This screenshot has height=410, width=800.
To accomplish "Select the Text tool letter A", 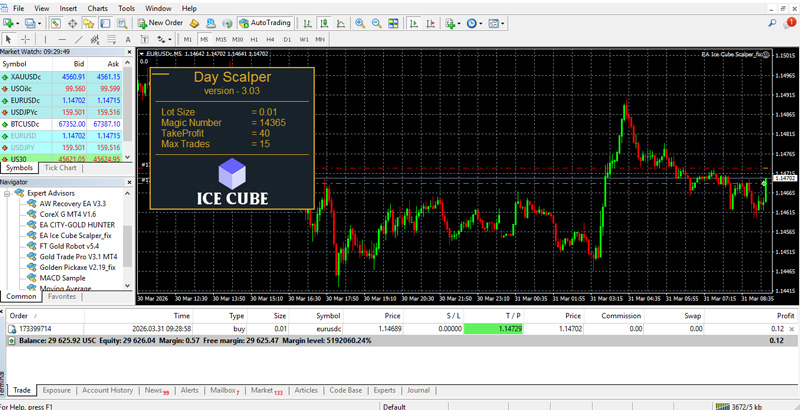I will click(x=128, y=39).
